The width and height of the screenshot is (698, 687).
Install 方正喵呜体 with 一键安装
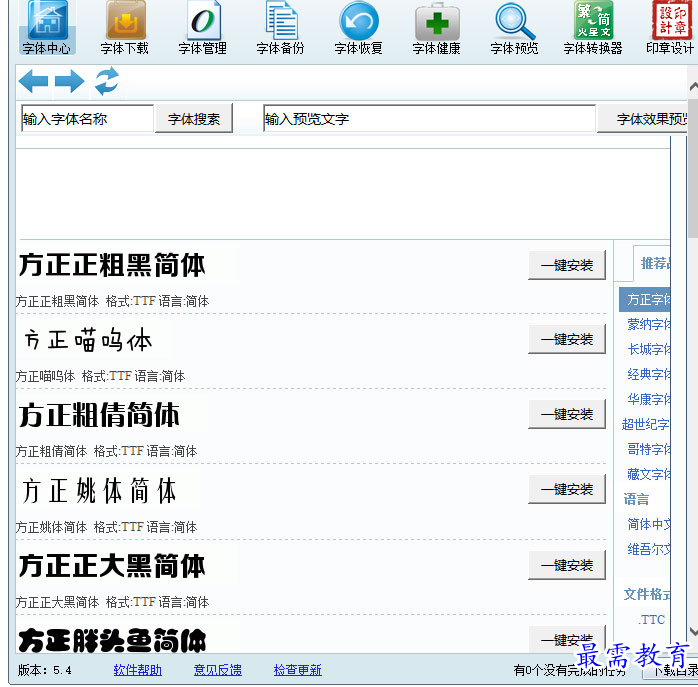pos(567,339)
